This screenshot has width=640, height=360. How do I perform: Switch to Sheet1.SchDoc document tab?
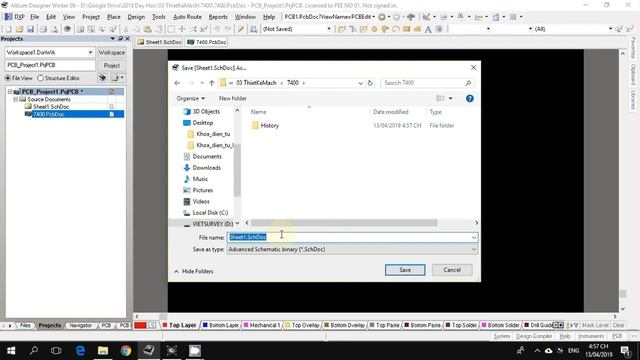[x=160, y=42]
